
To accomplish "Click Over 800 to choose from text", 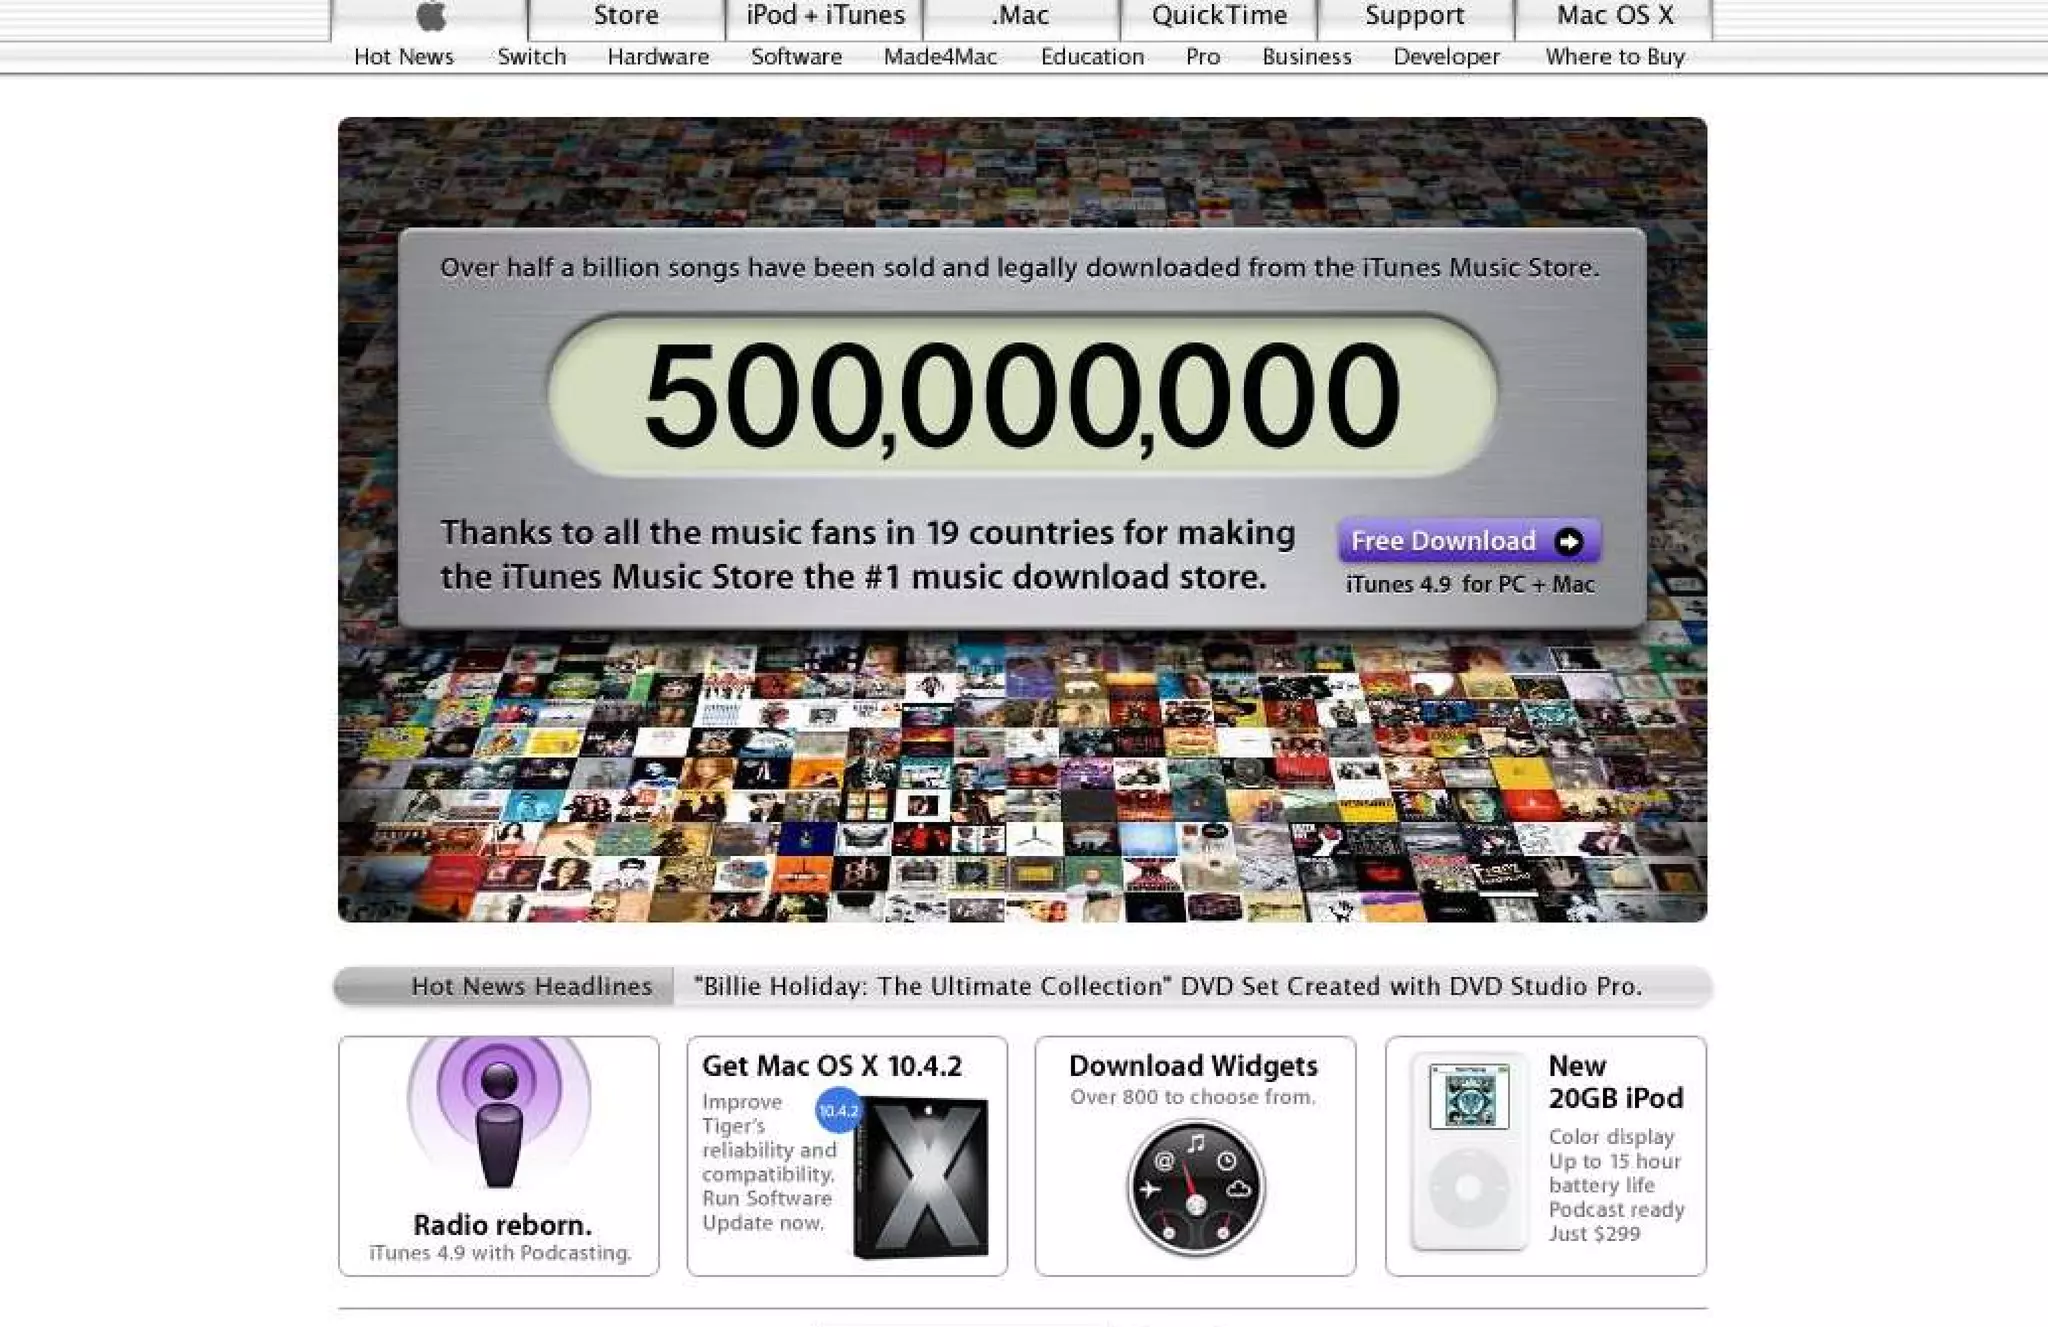I will point(1193,1097).
